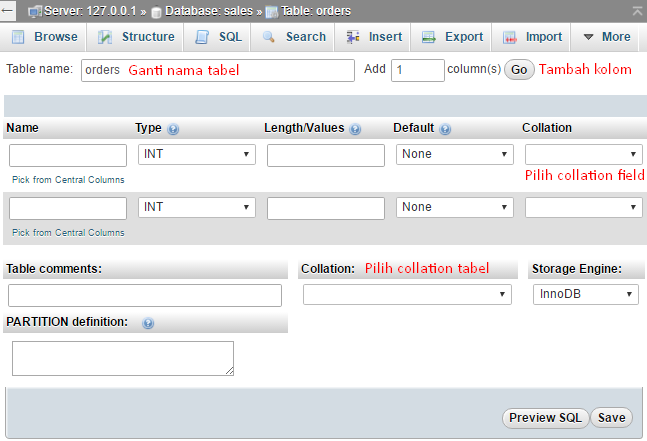Click the PARTITION definition text area
Screen dimensions: 647x441
(123, 358)
